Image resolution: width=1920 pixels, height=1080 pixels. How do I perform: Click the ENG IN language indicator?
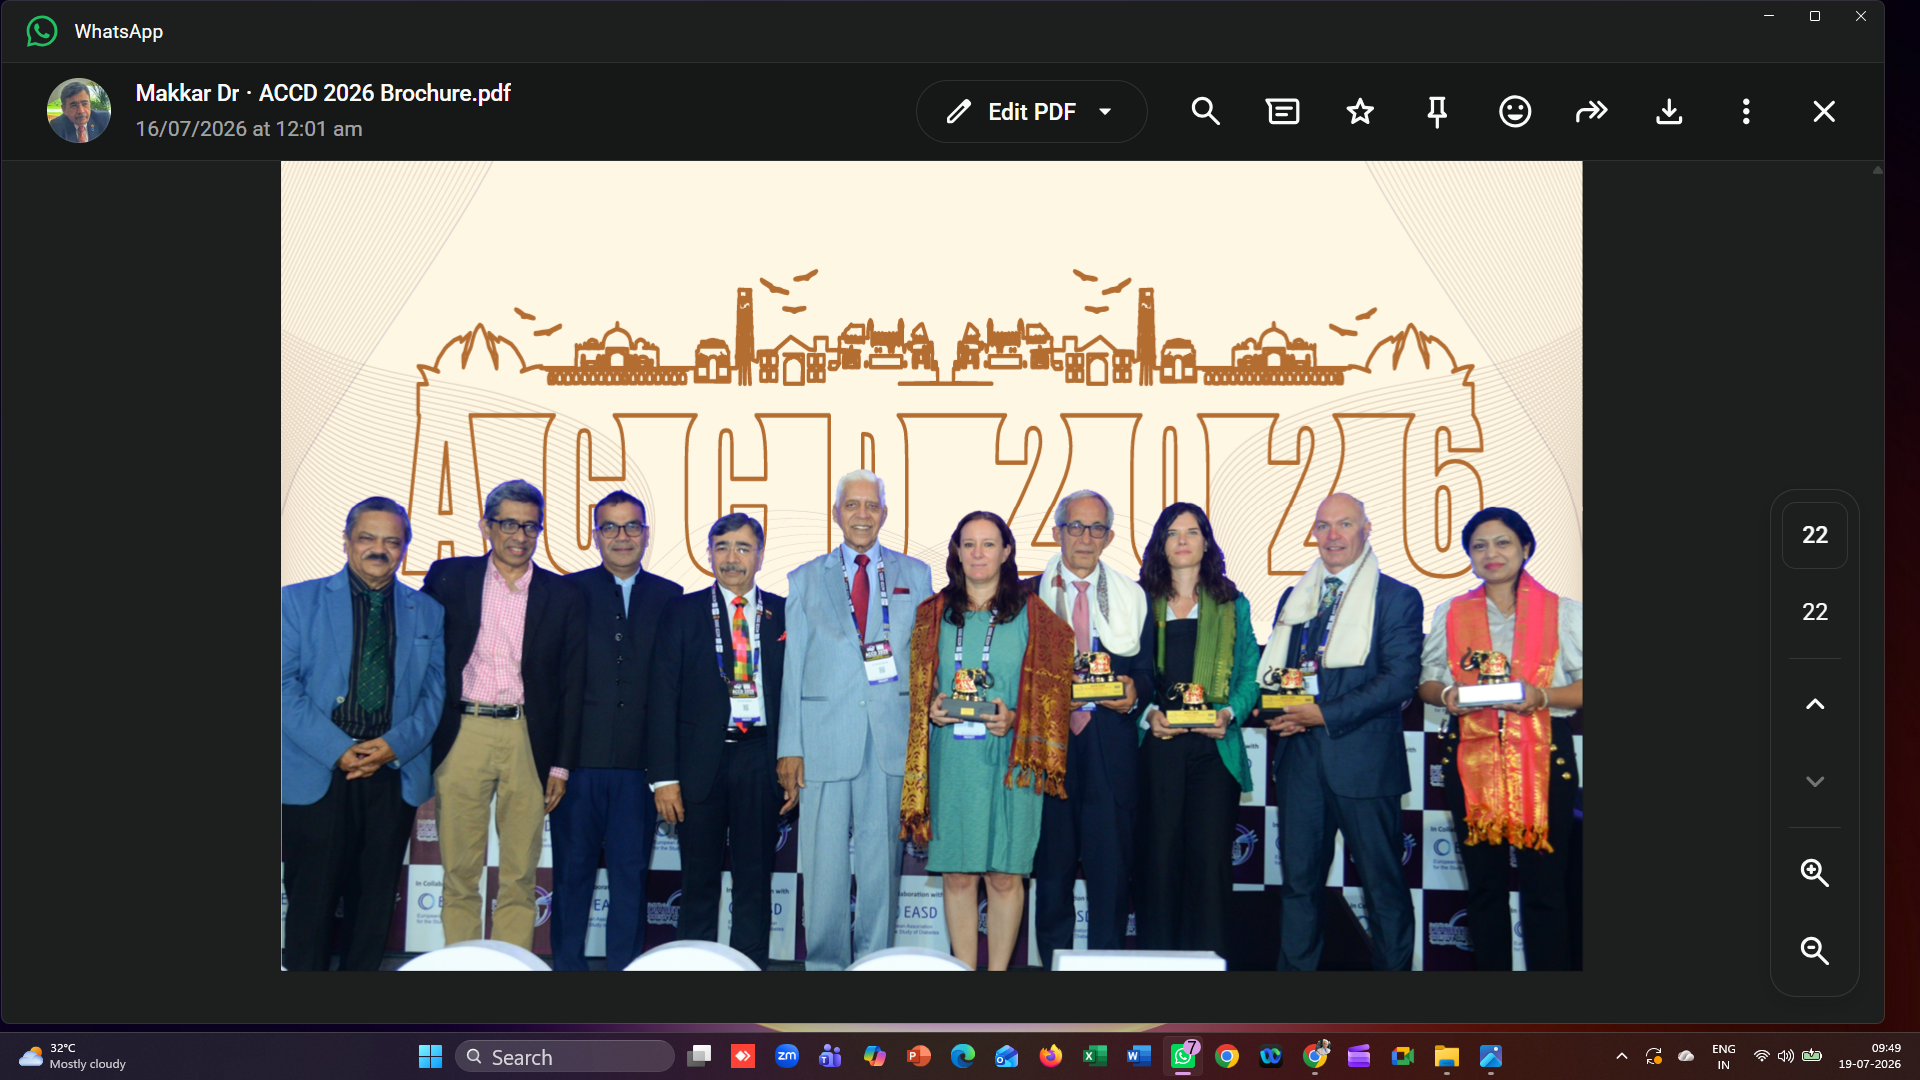(1723, 1056)
